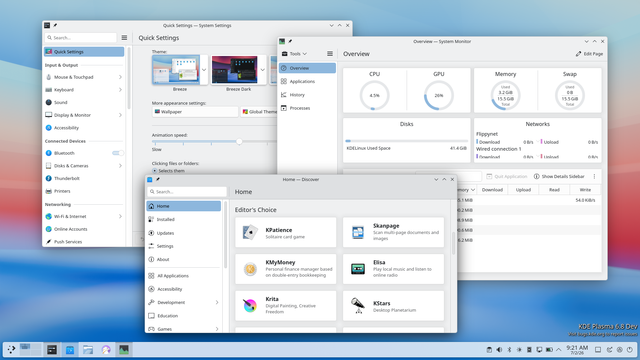Expand Display & Monitor settings chevron
The width and height of the screenshot is (640, 360).
[x=120, y=115]
